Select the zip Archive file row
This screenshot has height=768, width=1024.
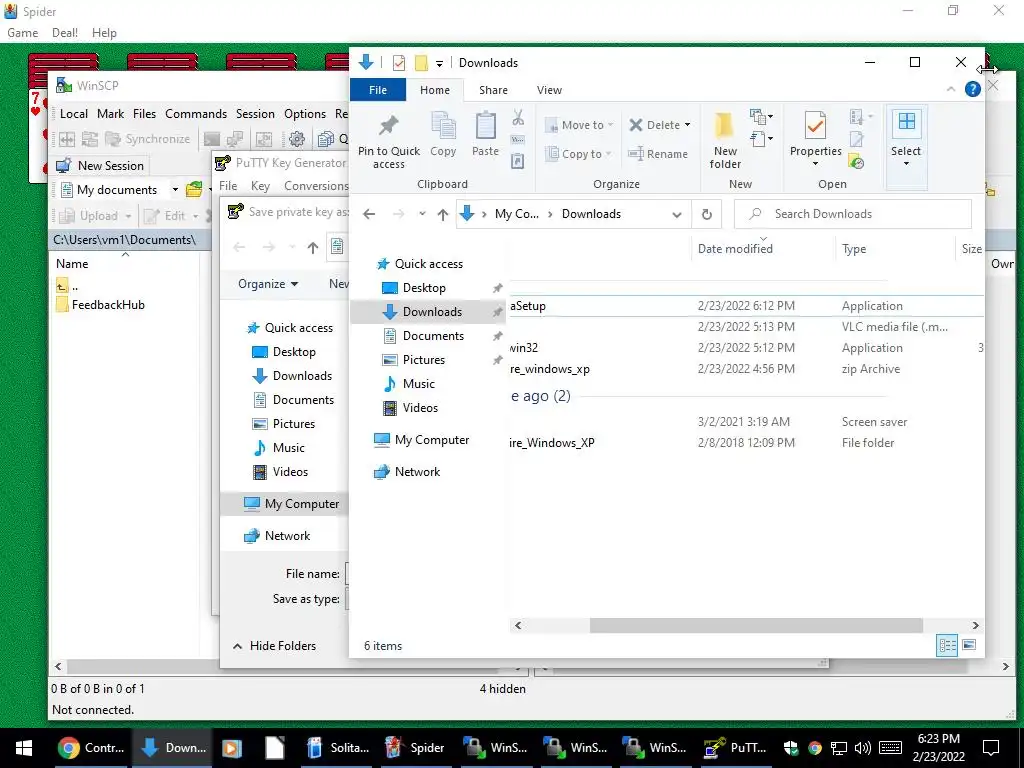[744, 369]
